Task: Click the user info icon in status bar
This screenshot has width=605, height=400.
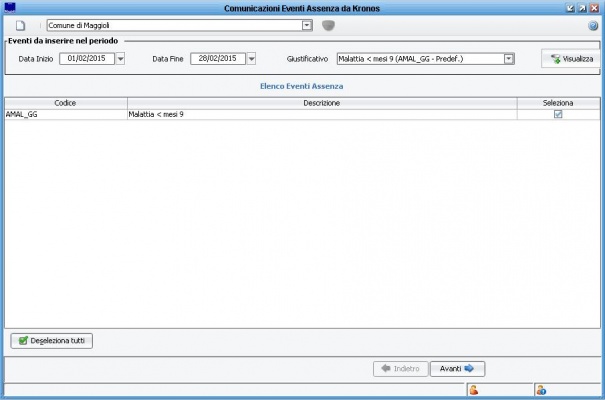Action: coord(541,390)
